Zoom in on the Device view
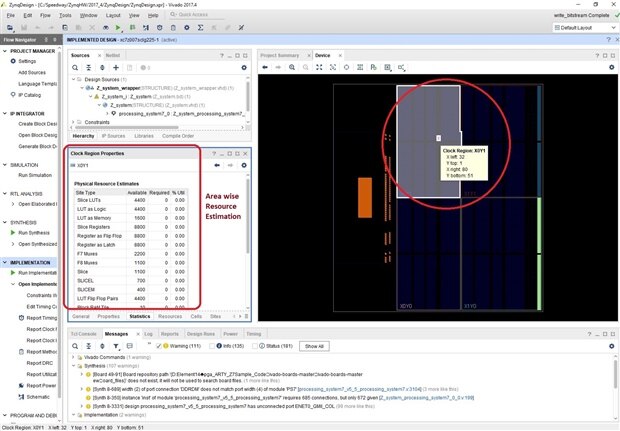 pyautogui.click(x=290, y=67)
